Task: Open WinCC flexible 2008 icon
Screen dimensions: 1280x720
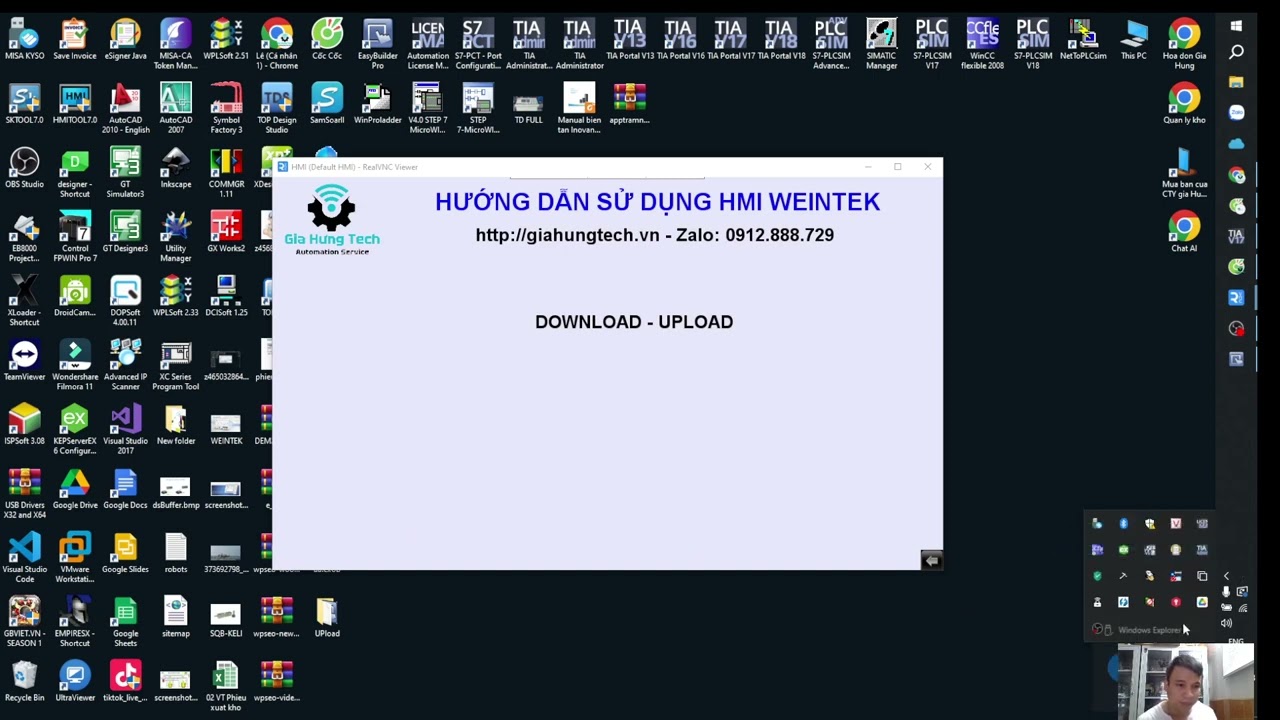Action: (x=982, y=45)
